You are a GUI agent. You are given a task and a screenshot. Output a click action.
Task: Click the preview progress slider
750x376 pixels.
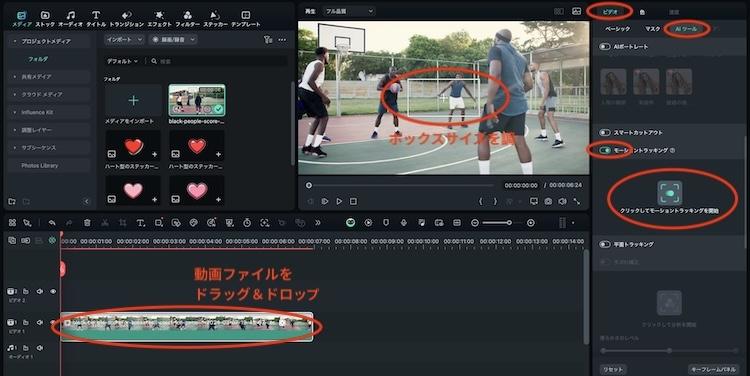(401, 185)
